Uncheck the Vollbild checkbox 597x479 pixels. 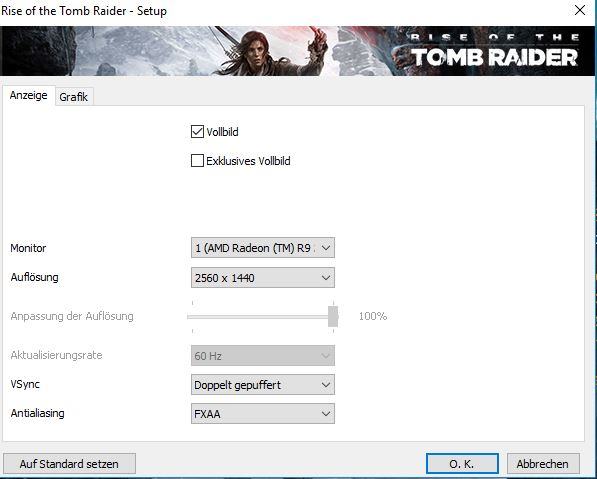pos(197,132)
